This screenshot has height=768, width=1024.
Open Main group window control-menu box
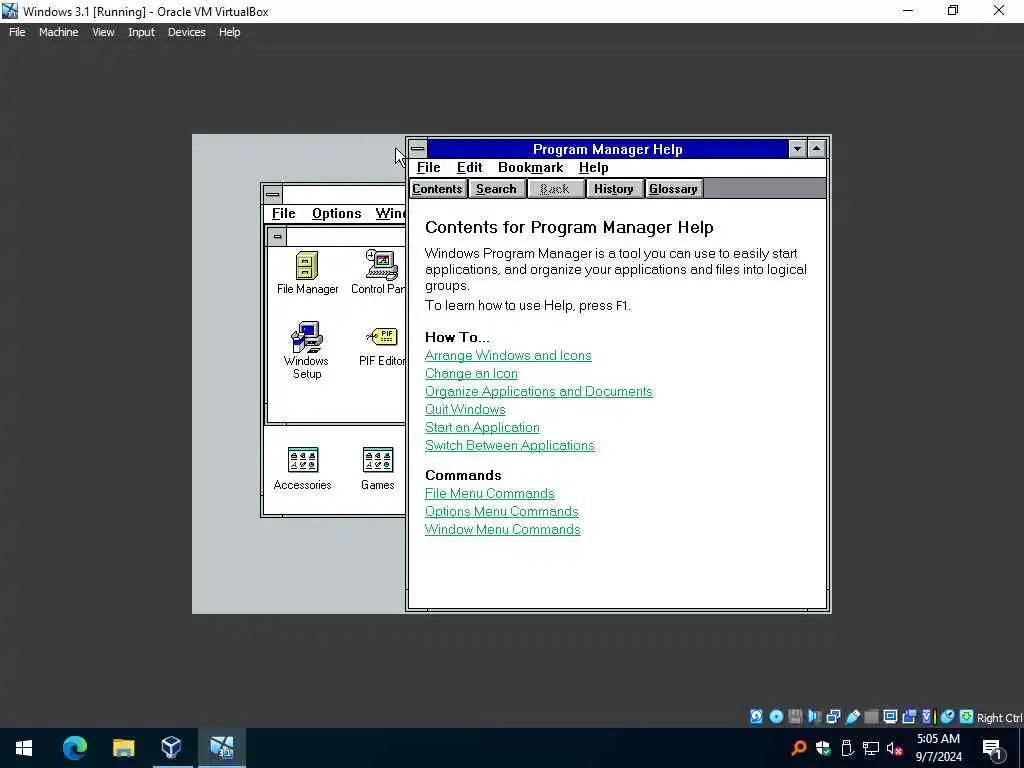pyautogui.click(x=278, y=236)
